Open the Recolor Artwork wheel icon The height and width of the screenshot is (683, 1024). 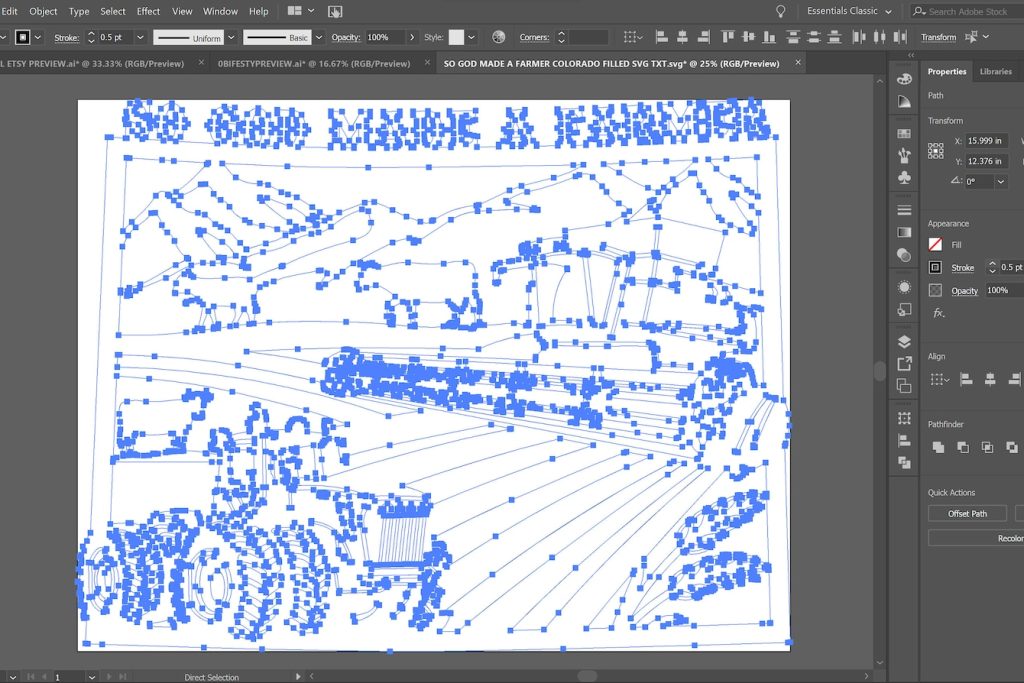(x=498, y=37)
